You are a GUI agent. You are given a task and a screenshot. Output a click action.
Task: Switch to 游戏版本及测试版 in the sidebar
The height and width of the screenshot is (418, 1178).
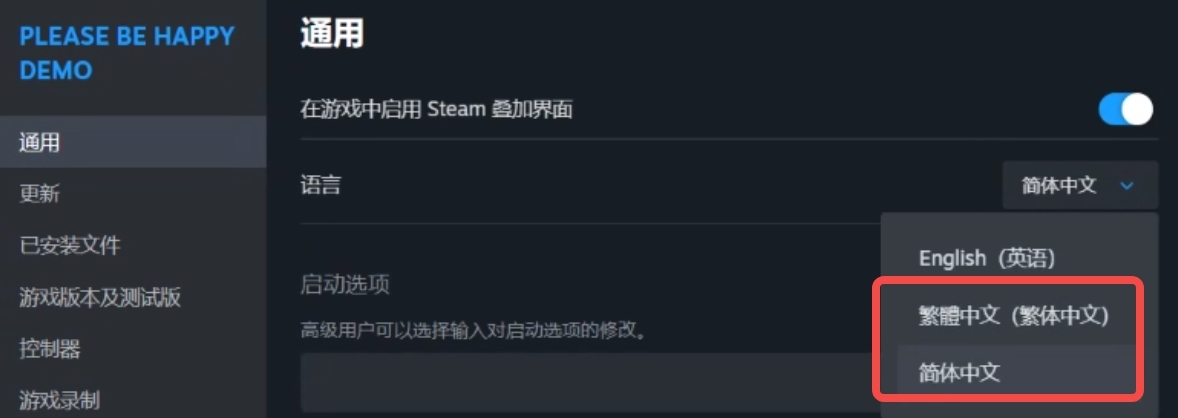coord(100,297)
